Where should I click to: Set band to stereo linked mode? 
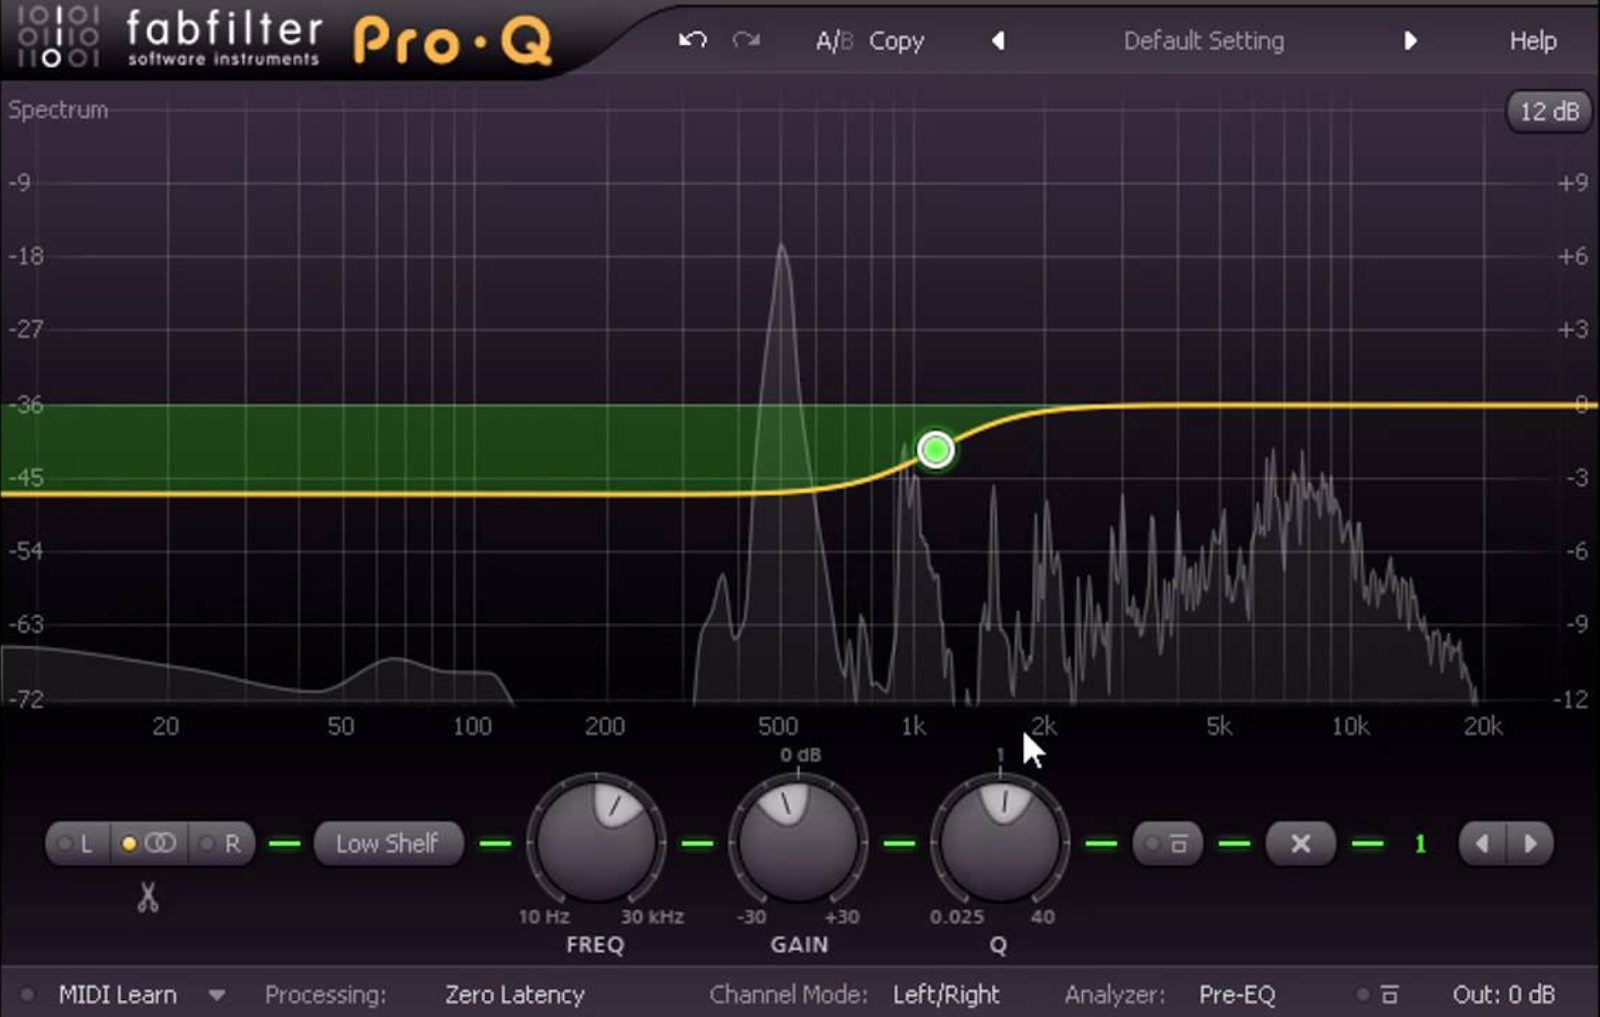tap(149, 844)
